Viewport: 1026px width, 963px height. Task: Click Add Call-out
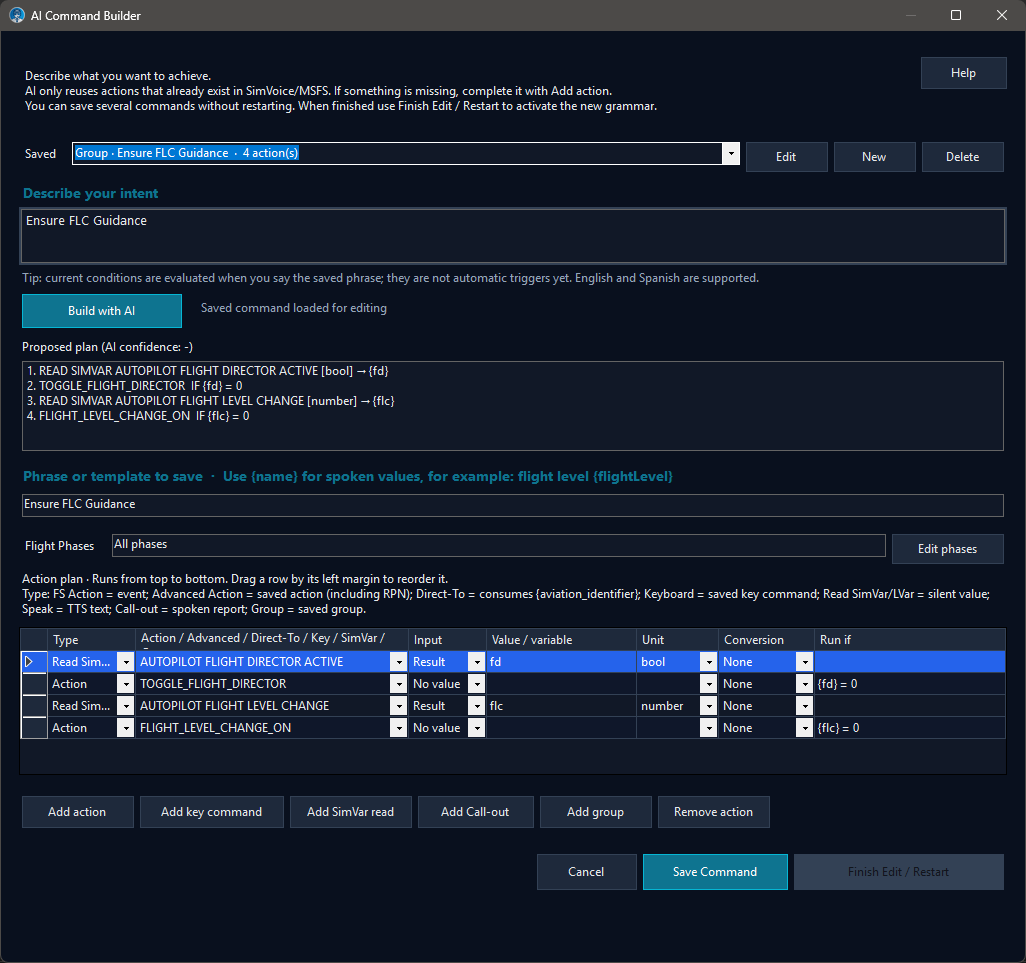[475, 812]
